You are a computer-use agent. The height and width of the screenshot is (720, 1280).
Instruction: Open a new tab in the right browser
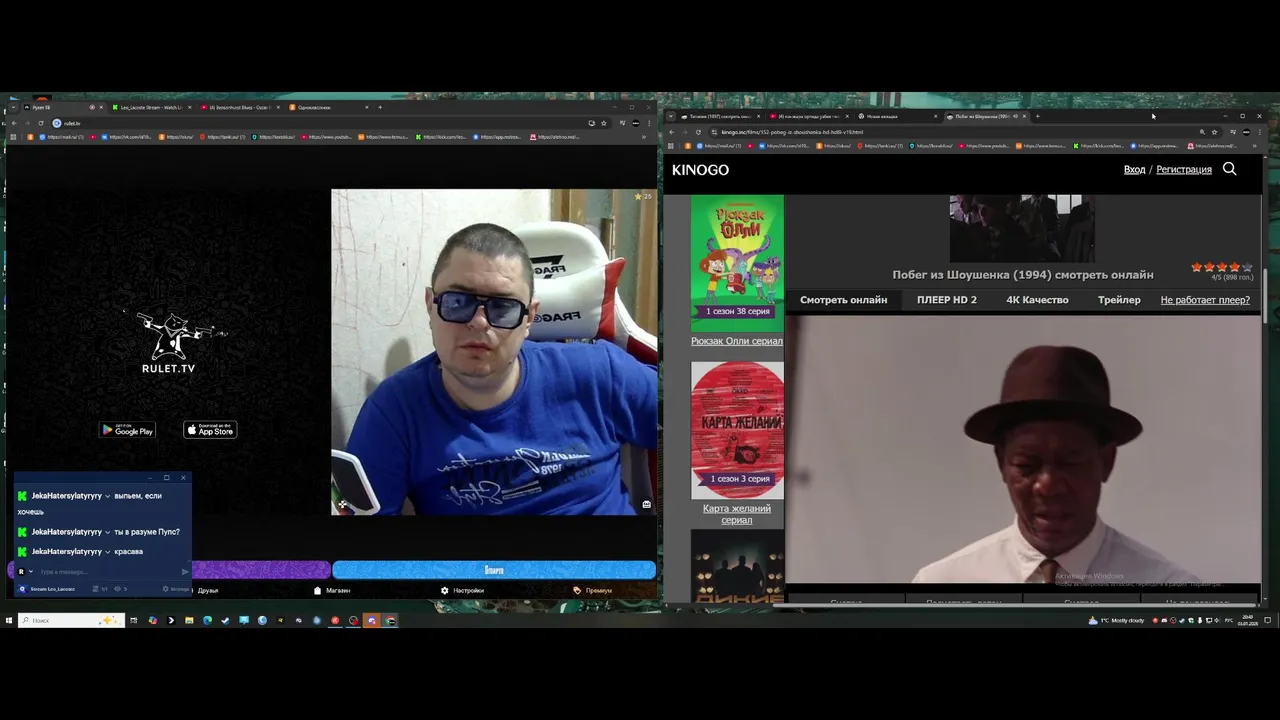pyautogui.click(x=1037, y=116)
